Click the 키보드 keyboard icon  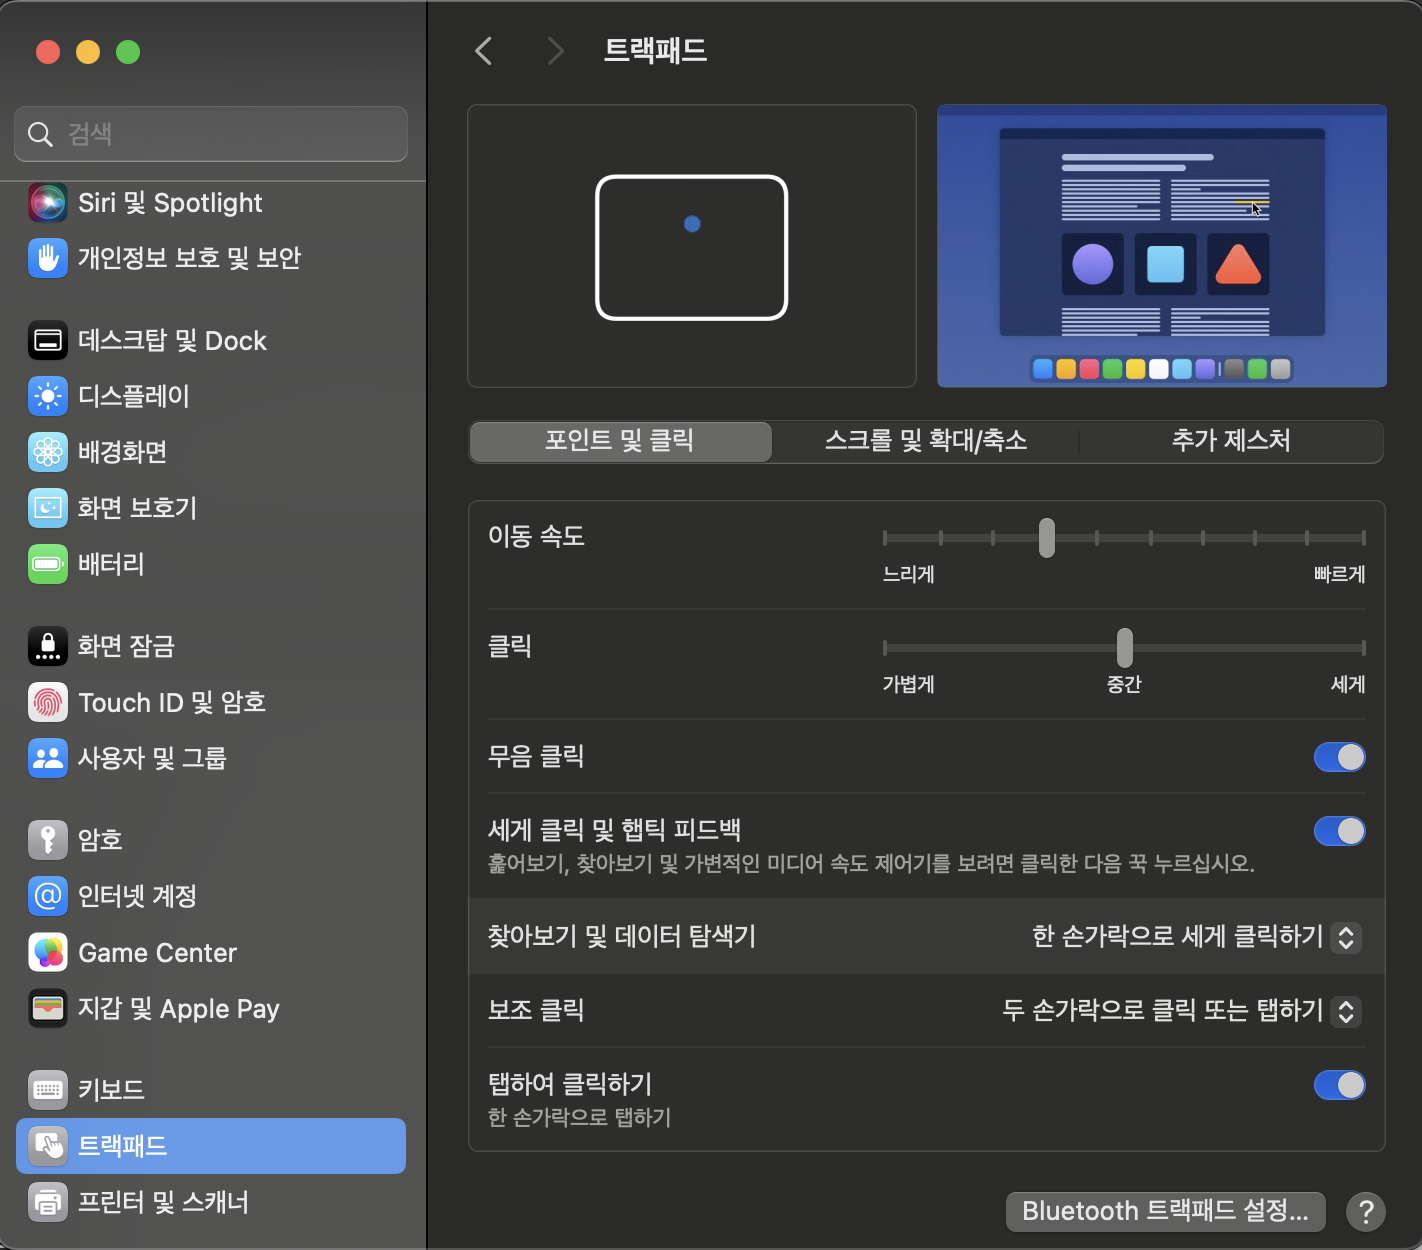pos(48,1090)
